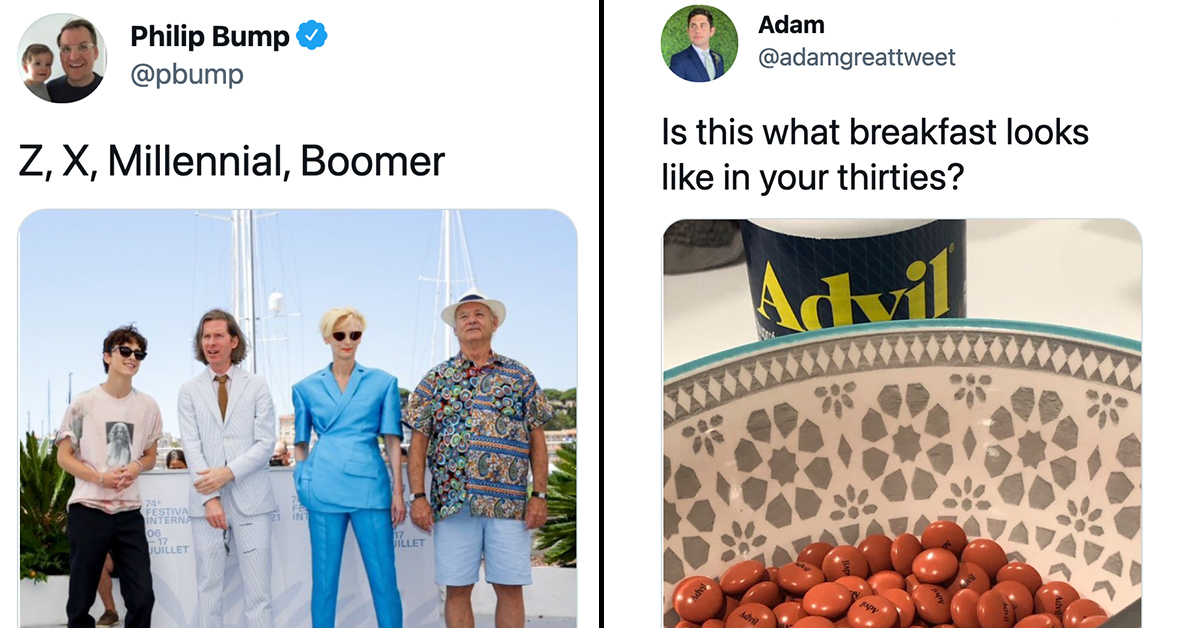Open the Advil bowl photo
The width and height of the screenshot is (1200, 628).
click(x=902, y=423)
